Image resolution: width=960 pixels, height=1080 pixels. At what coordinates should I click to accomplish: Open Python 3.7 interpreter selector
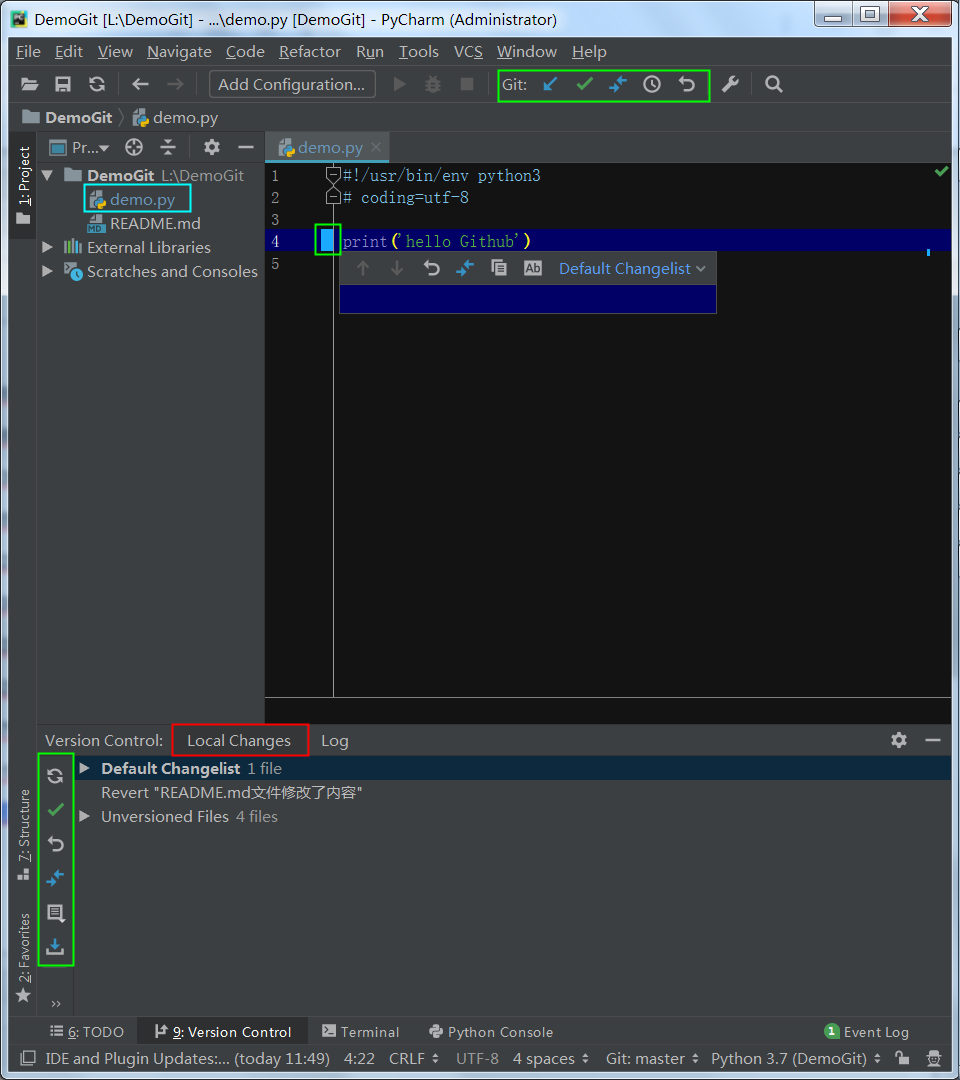click(x=796, y=1059)
